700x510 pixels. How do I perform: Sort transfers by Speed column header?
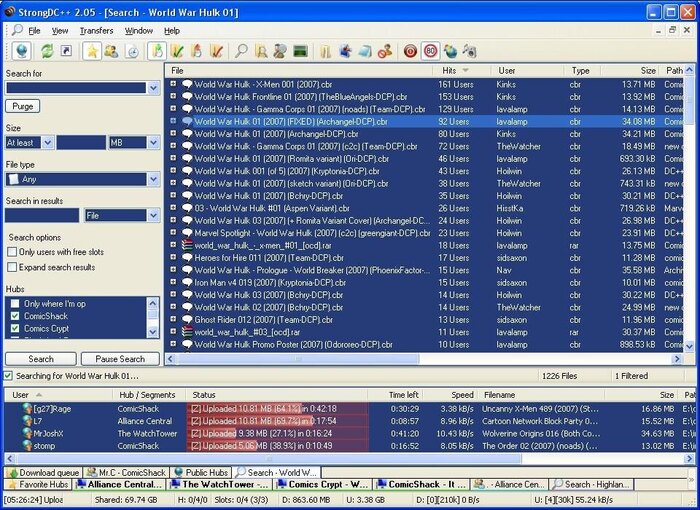pyautogui.click(x=450, y=395)
